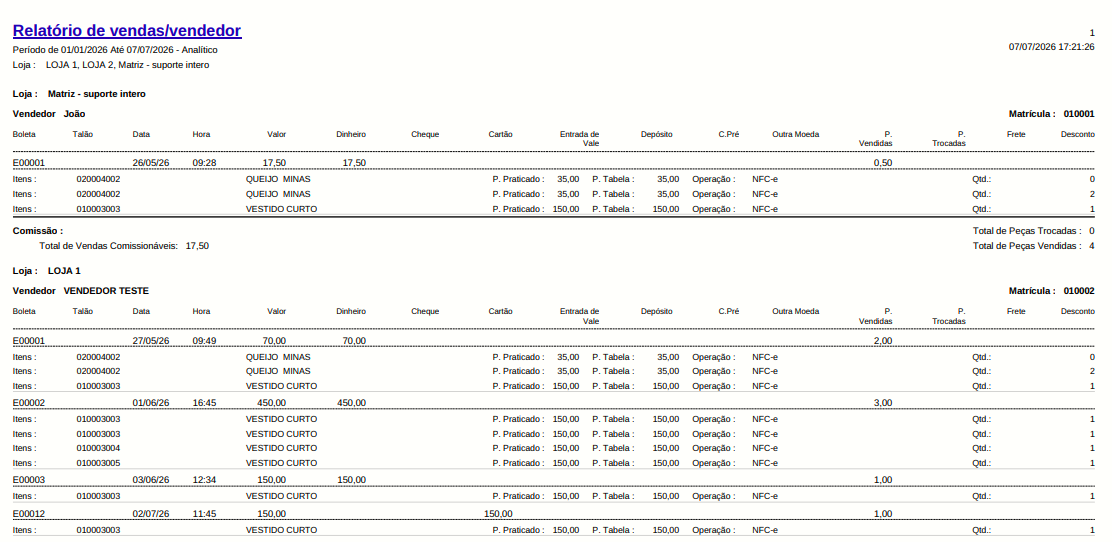The height and width of the screenshot is (542, 1112).
Task: Click the Matrícula 010002 label
Action: [x=1052, y=291]
